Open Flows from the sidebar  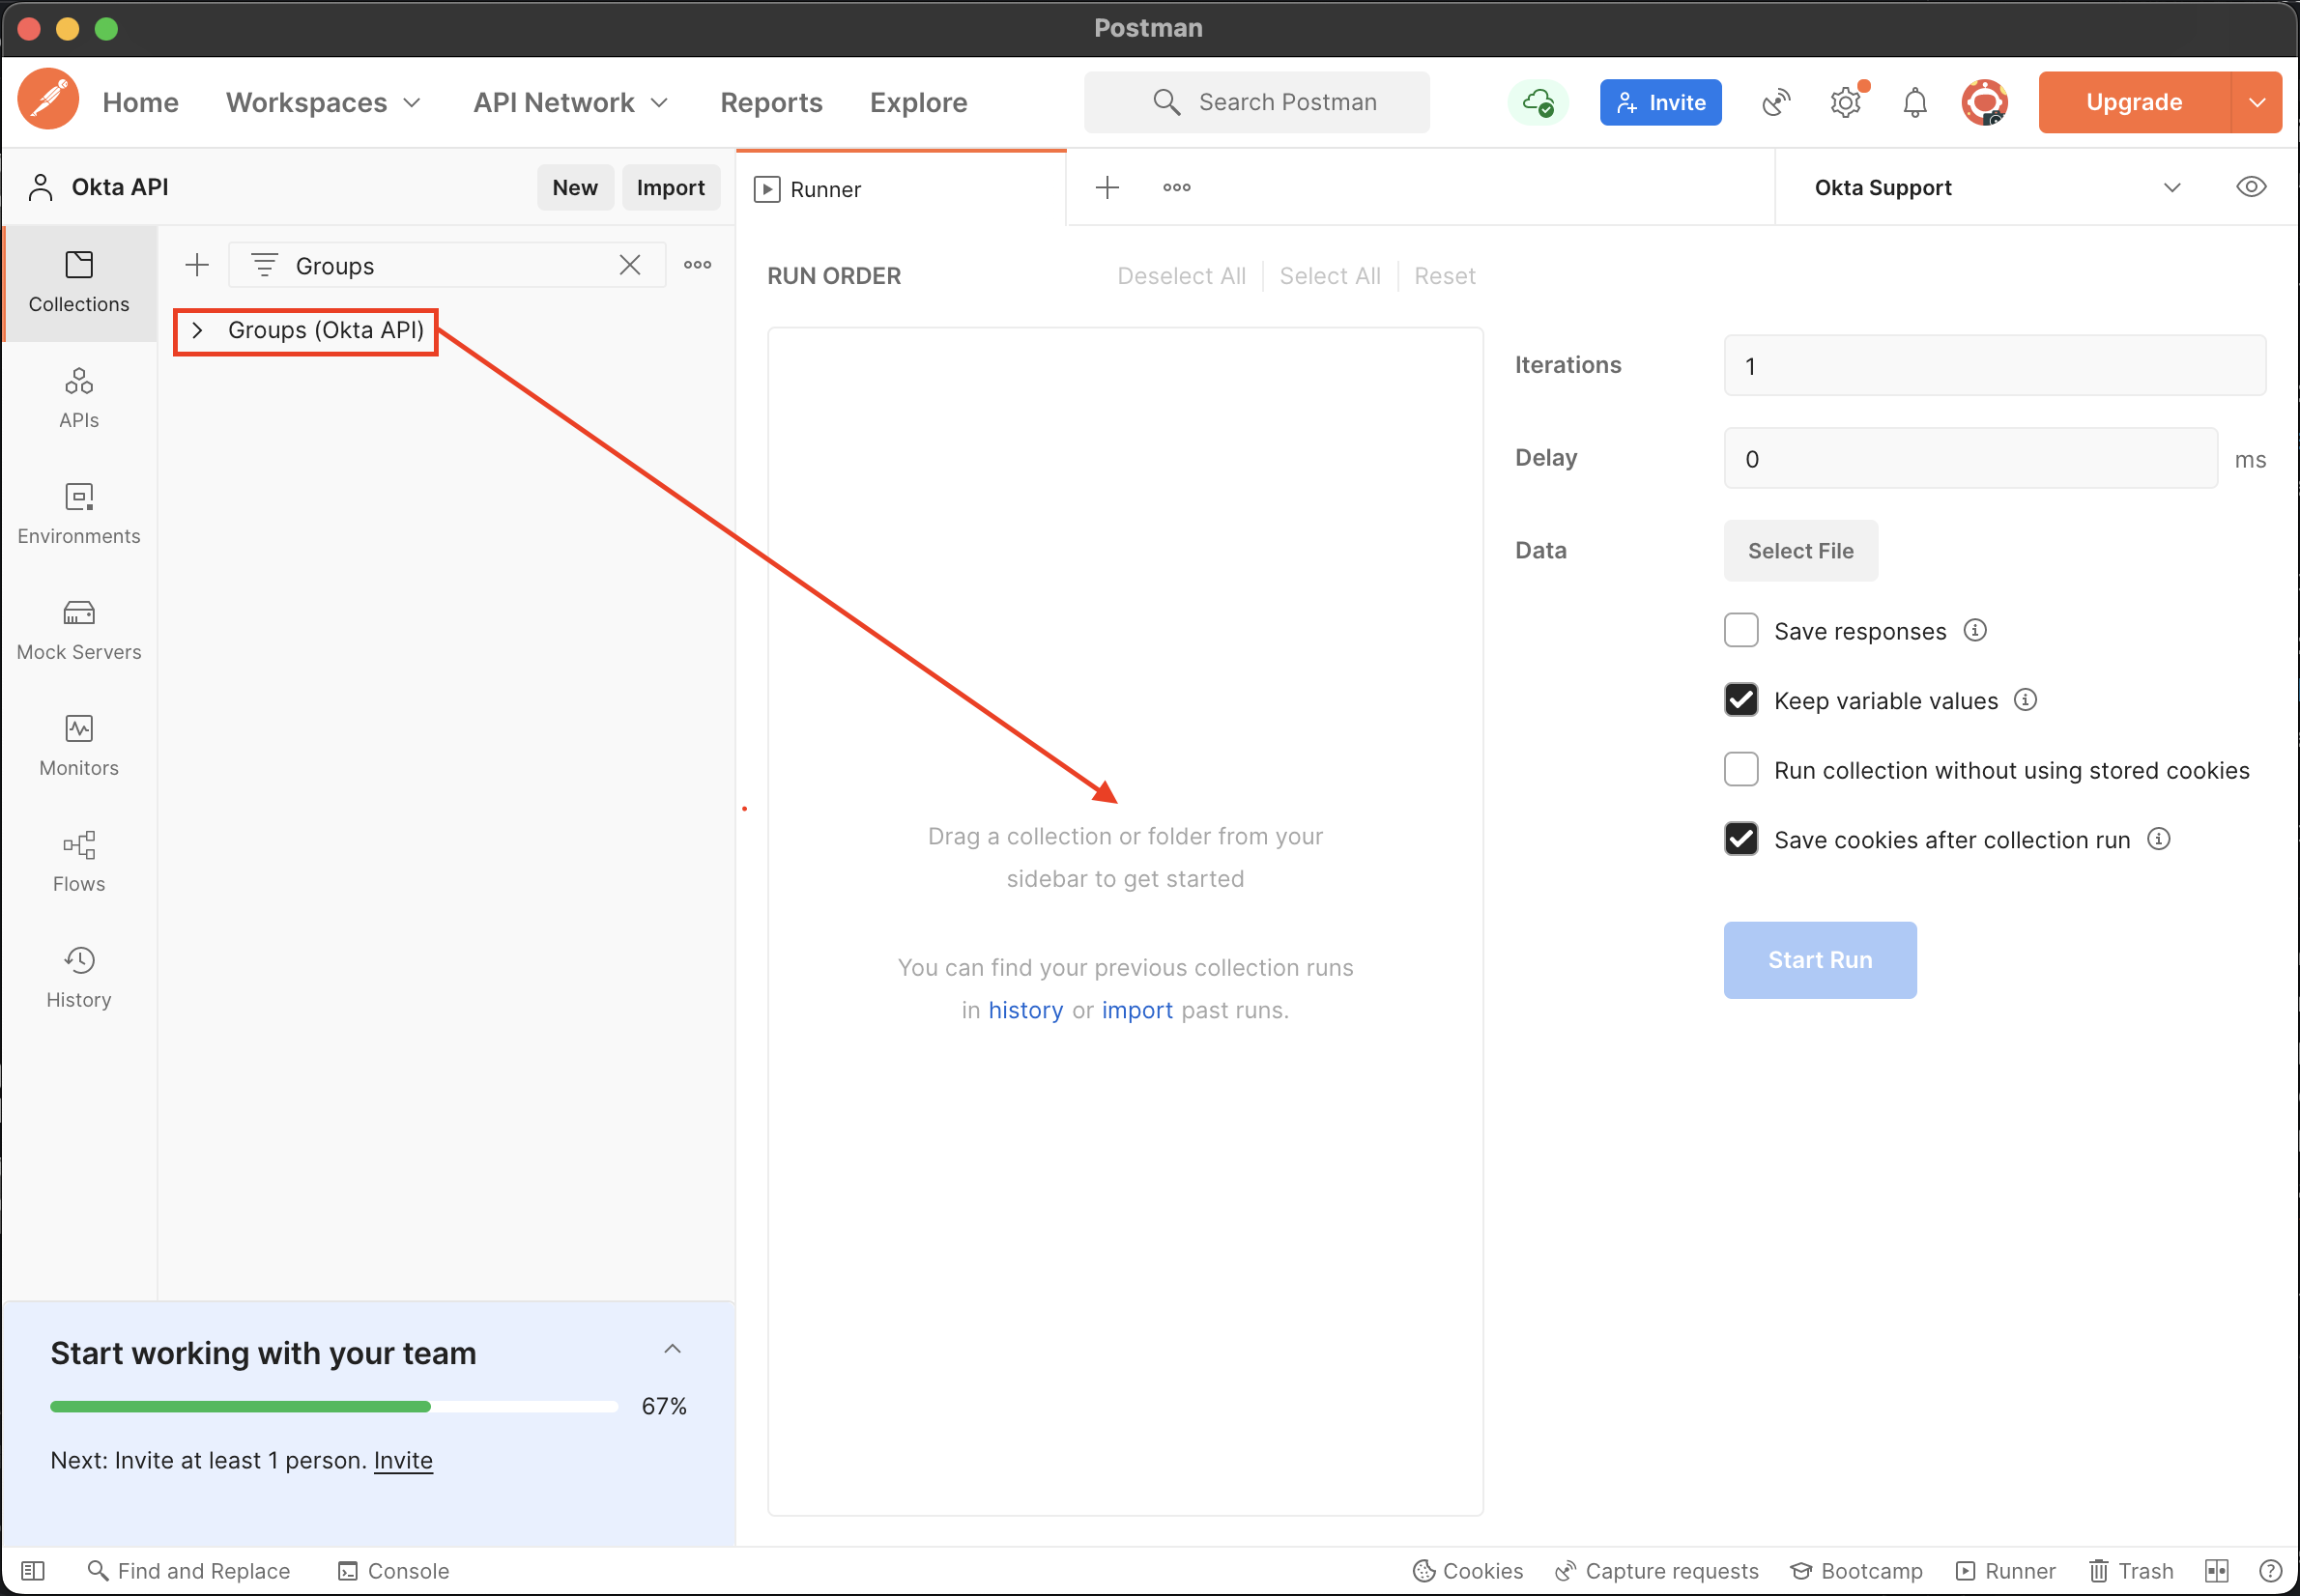(x=79, y=861)
